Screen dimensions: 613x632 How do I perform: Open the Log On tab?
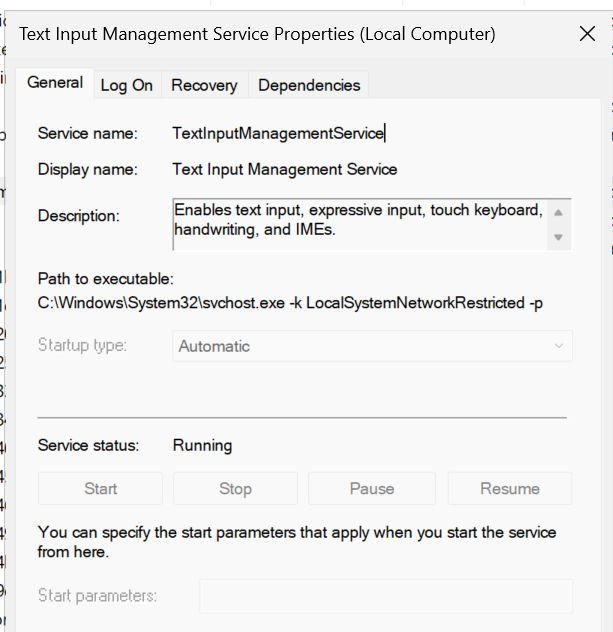pos(127,85)
